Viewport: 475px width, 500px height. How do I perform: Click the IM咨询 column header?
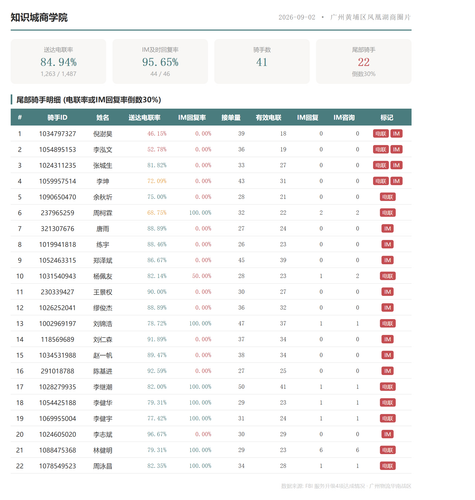(344, 117)
